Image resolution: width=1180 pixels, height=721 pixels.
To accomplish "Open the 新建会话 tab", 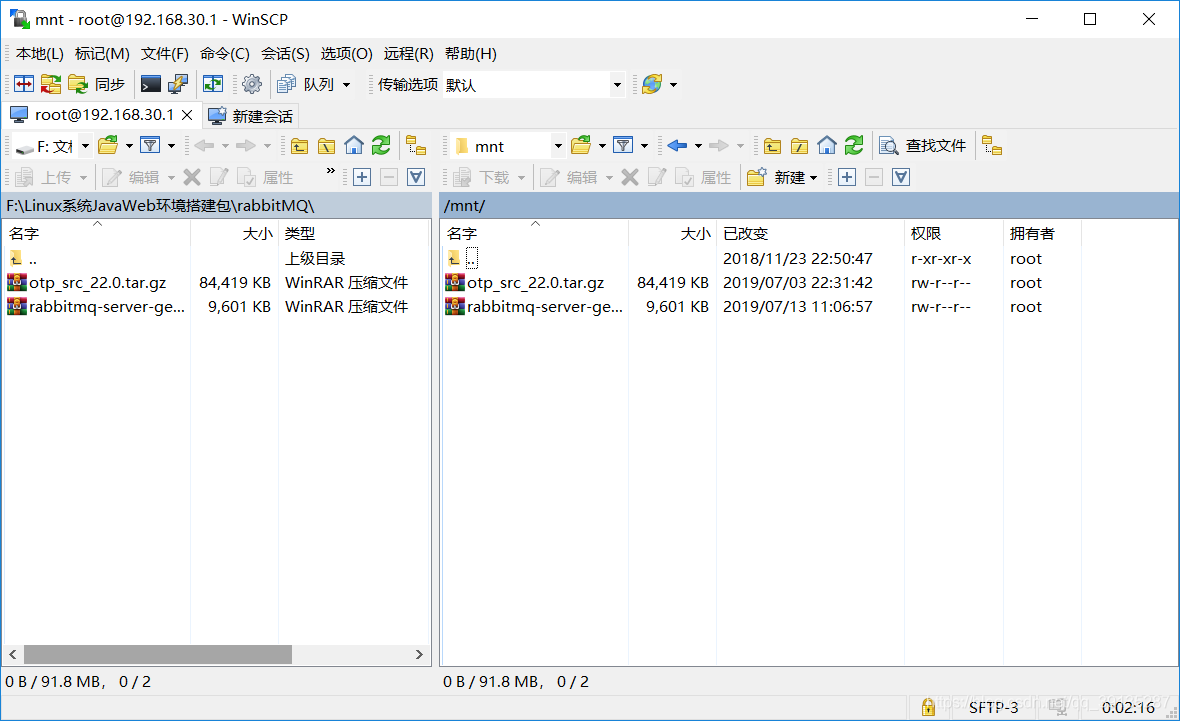I will (x=250, y=116).
